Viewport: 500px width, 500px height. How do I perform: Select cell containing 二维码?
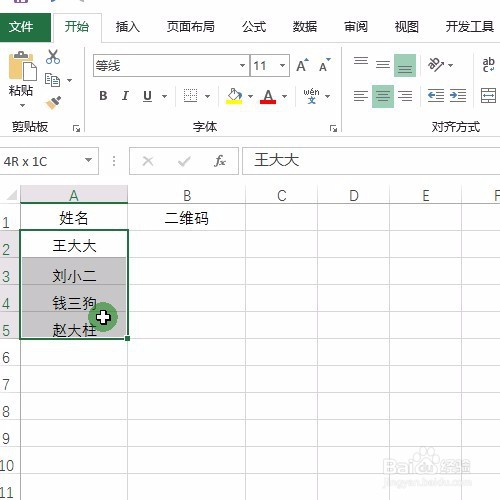186,217
